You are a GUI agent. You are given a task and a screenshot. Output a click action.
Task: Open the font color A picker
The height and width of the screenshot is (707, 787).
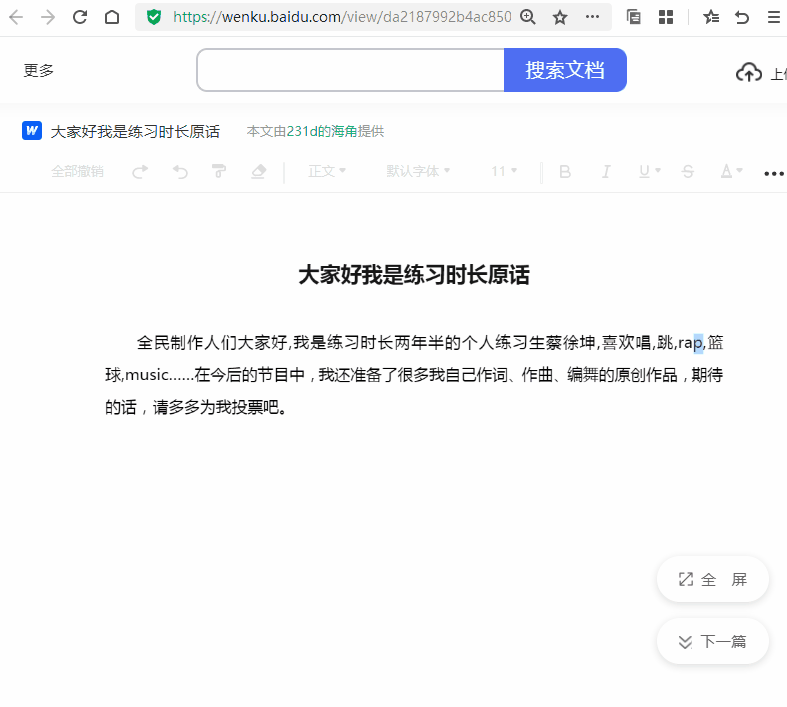click(x=731, y=172)
